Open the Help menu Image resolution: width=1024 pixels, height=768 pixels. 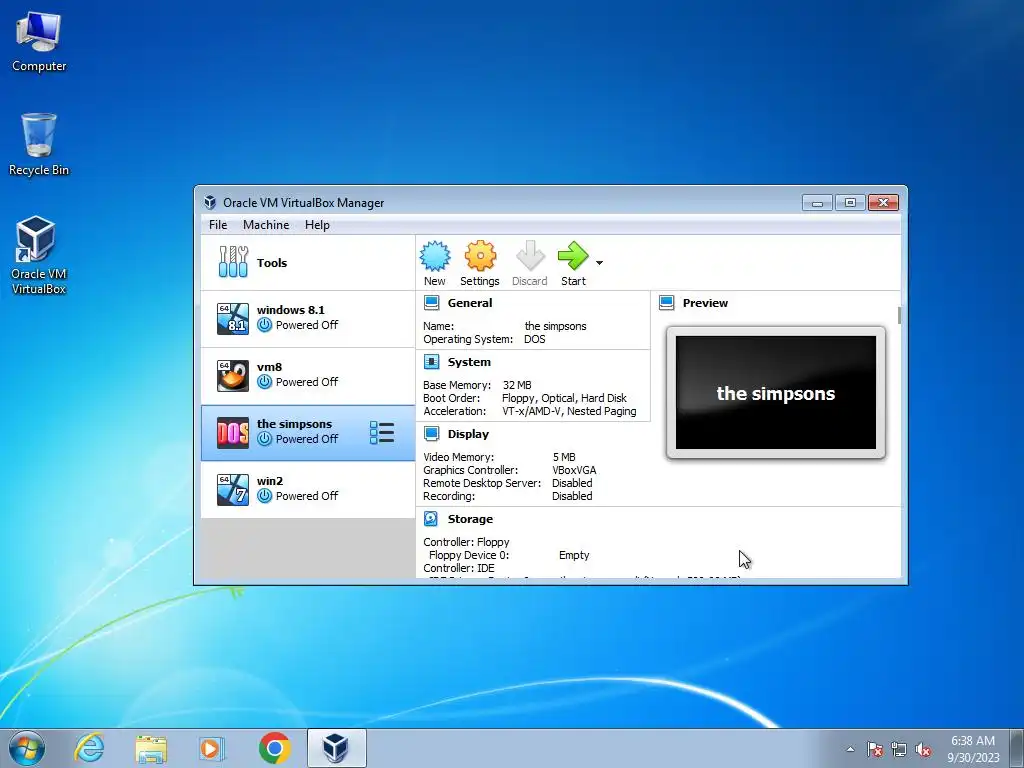(317, 225)
